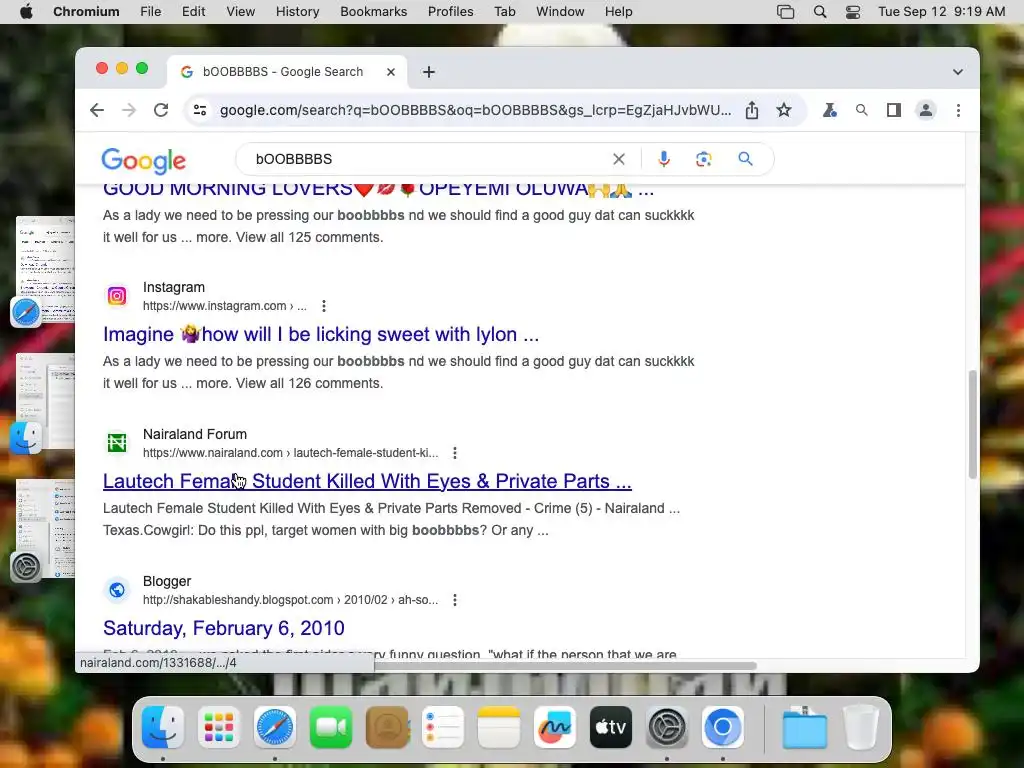Click the Instagram favicon
Screen dimensions: 1024x768
coord(117,296)
